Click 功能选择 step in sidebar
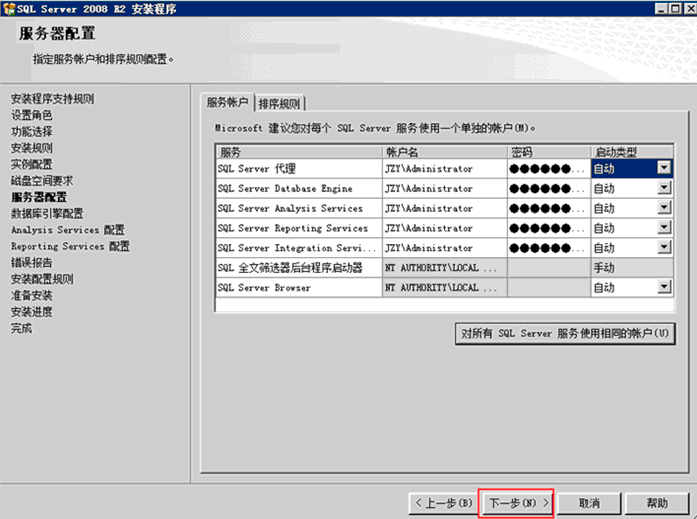Viewport: 697px width, 519px height. [x=32, y=132]
